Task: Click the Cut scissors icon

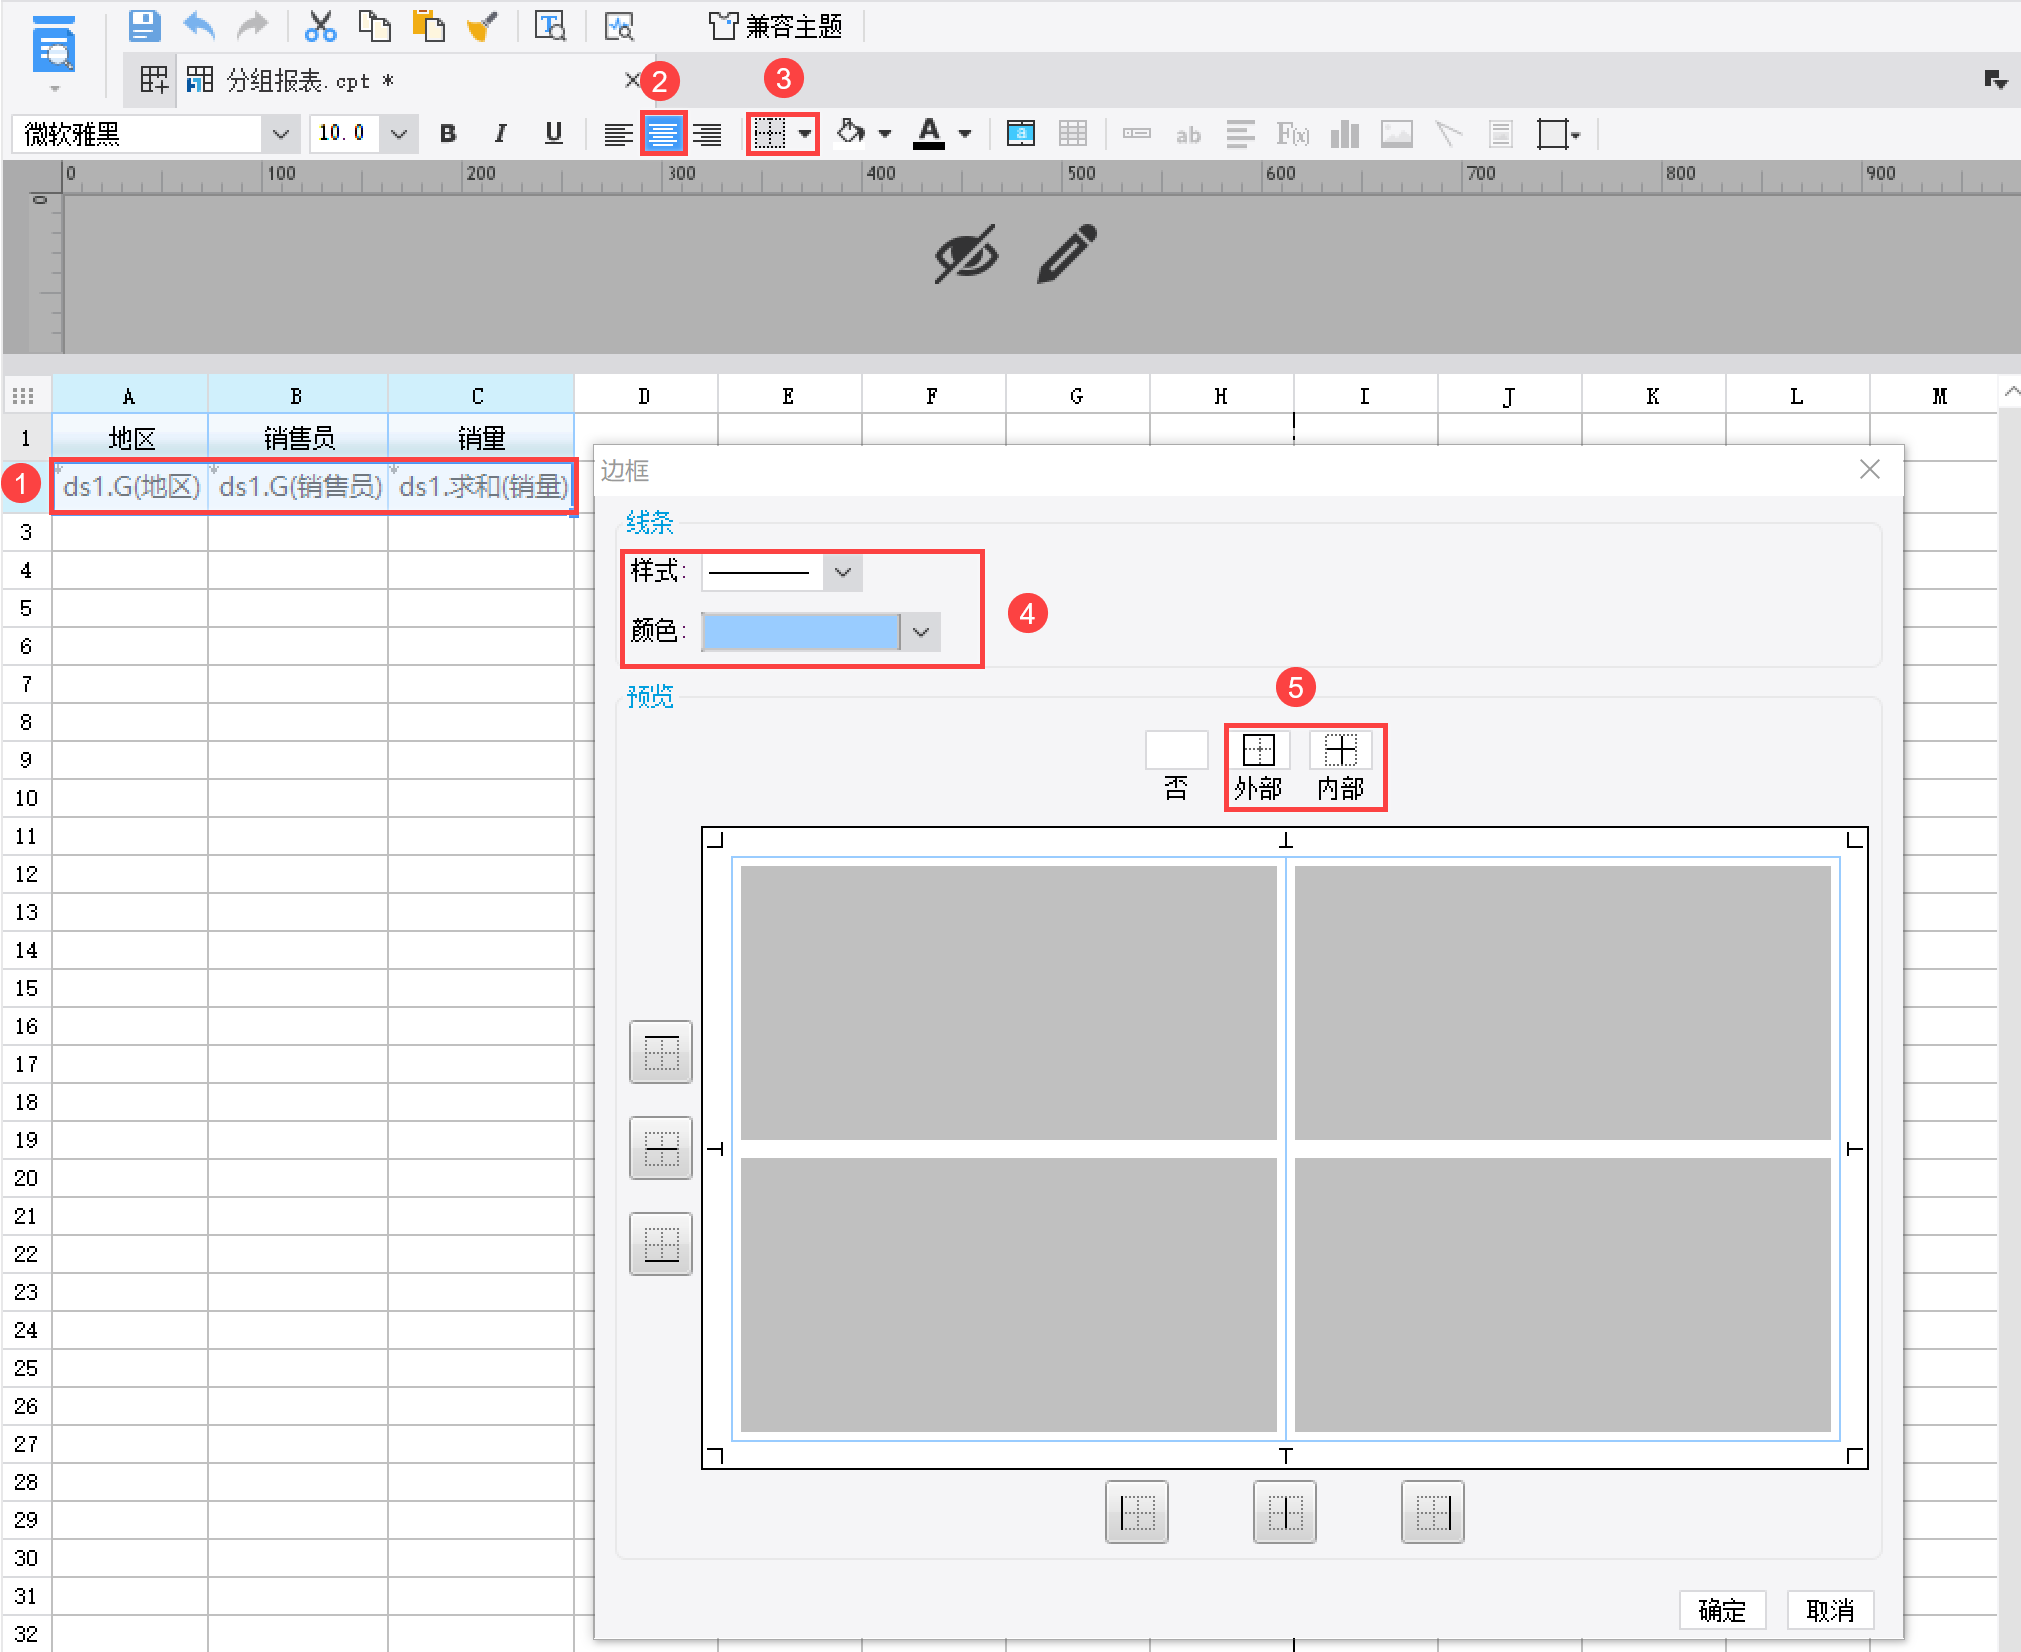Action: pos(320,26)
